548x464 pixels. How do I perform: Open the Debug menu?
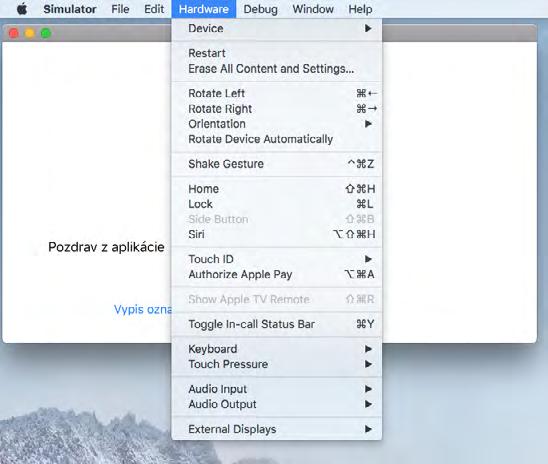tap(260, 9)
